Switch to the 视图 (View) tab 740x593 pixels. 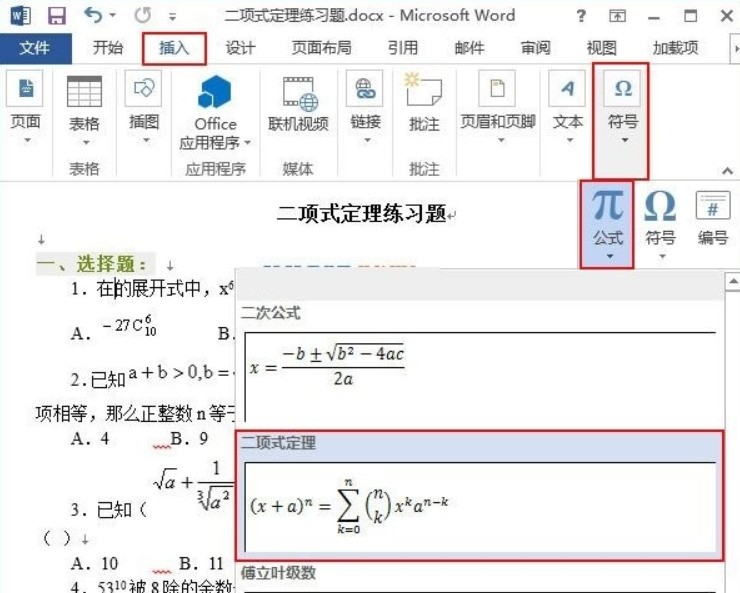[602, 48]
